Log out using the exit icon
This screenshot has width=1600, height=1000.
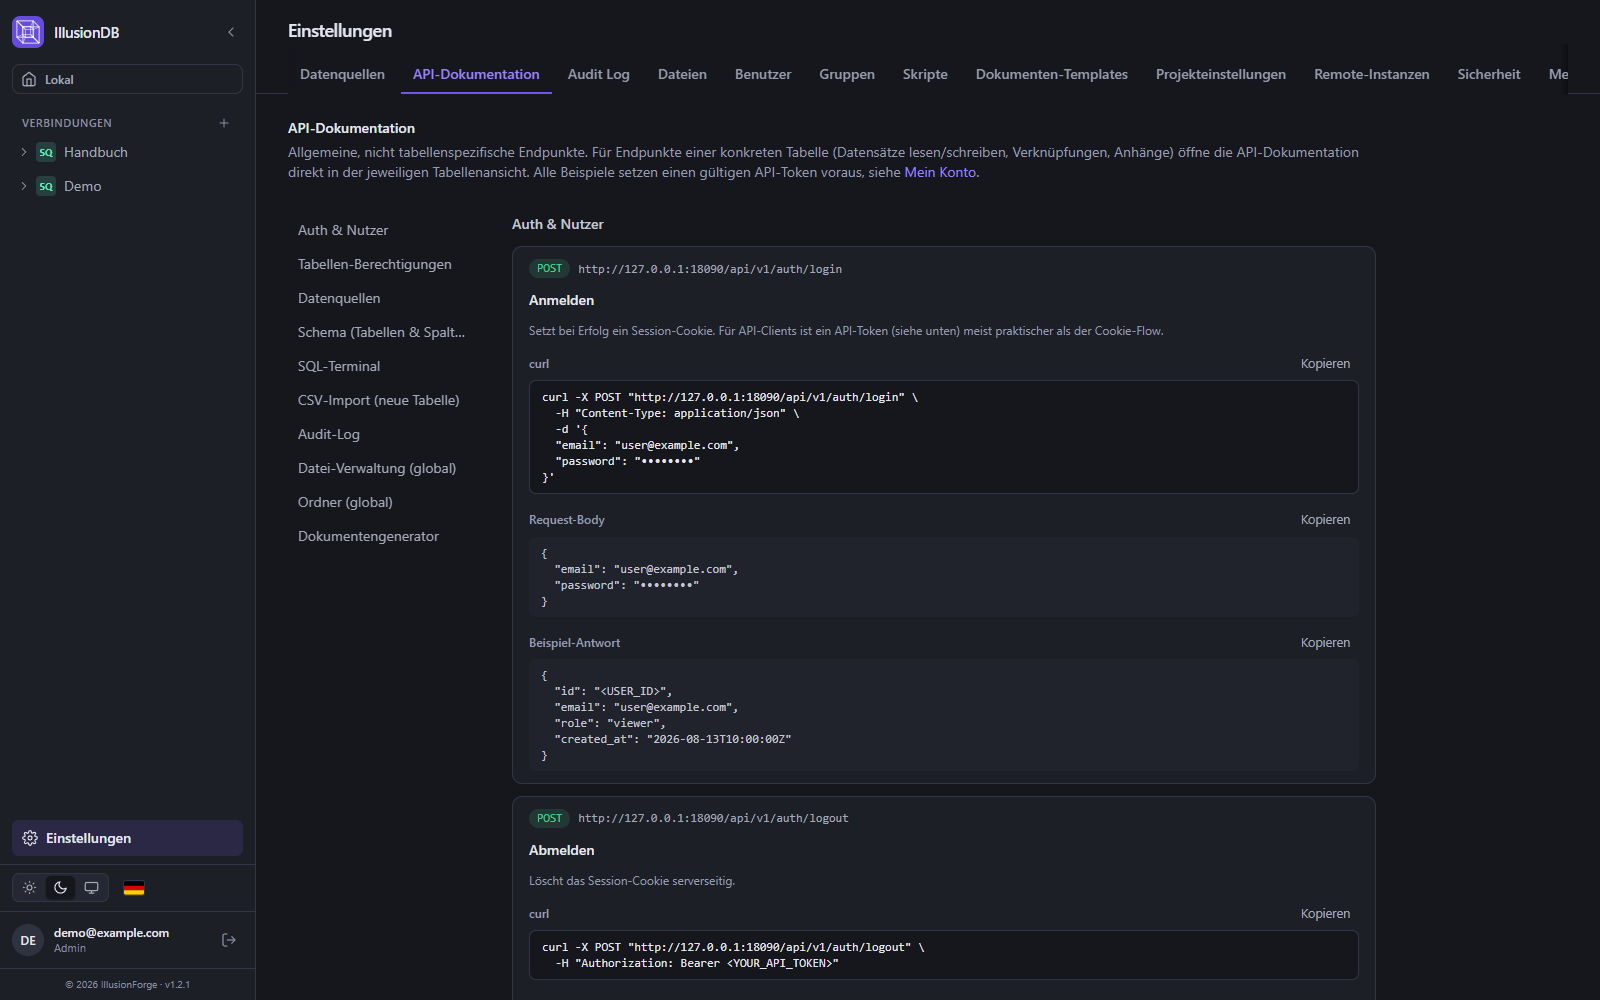click(x=229, y=940)
